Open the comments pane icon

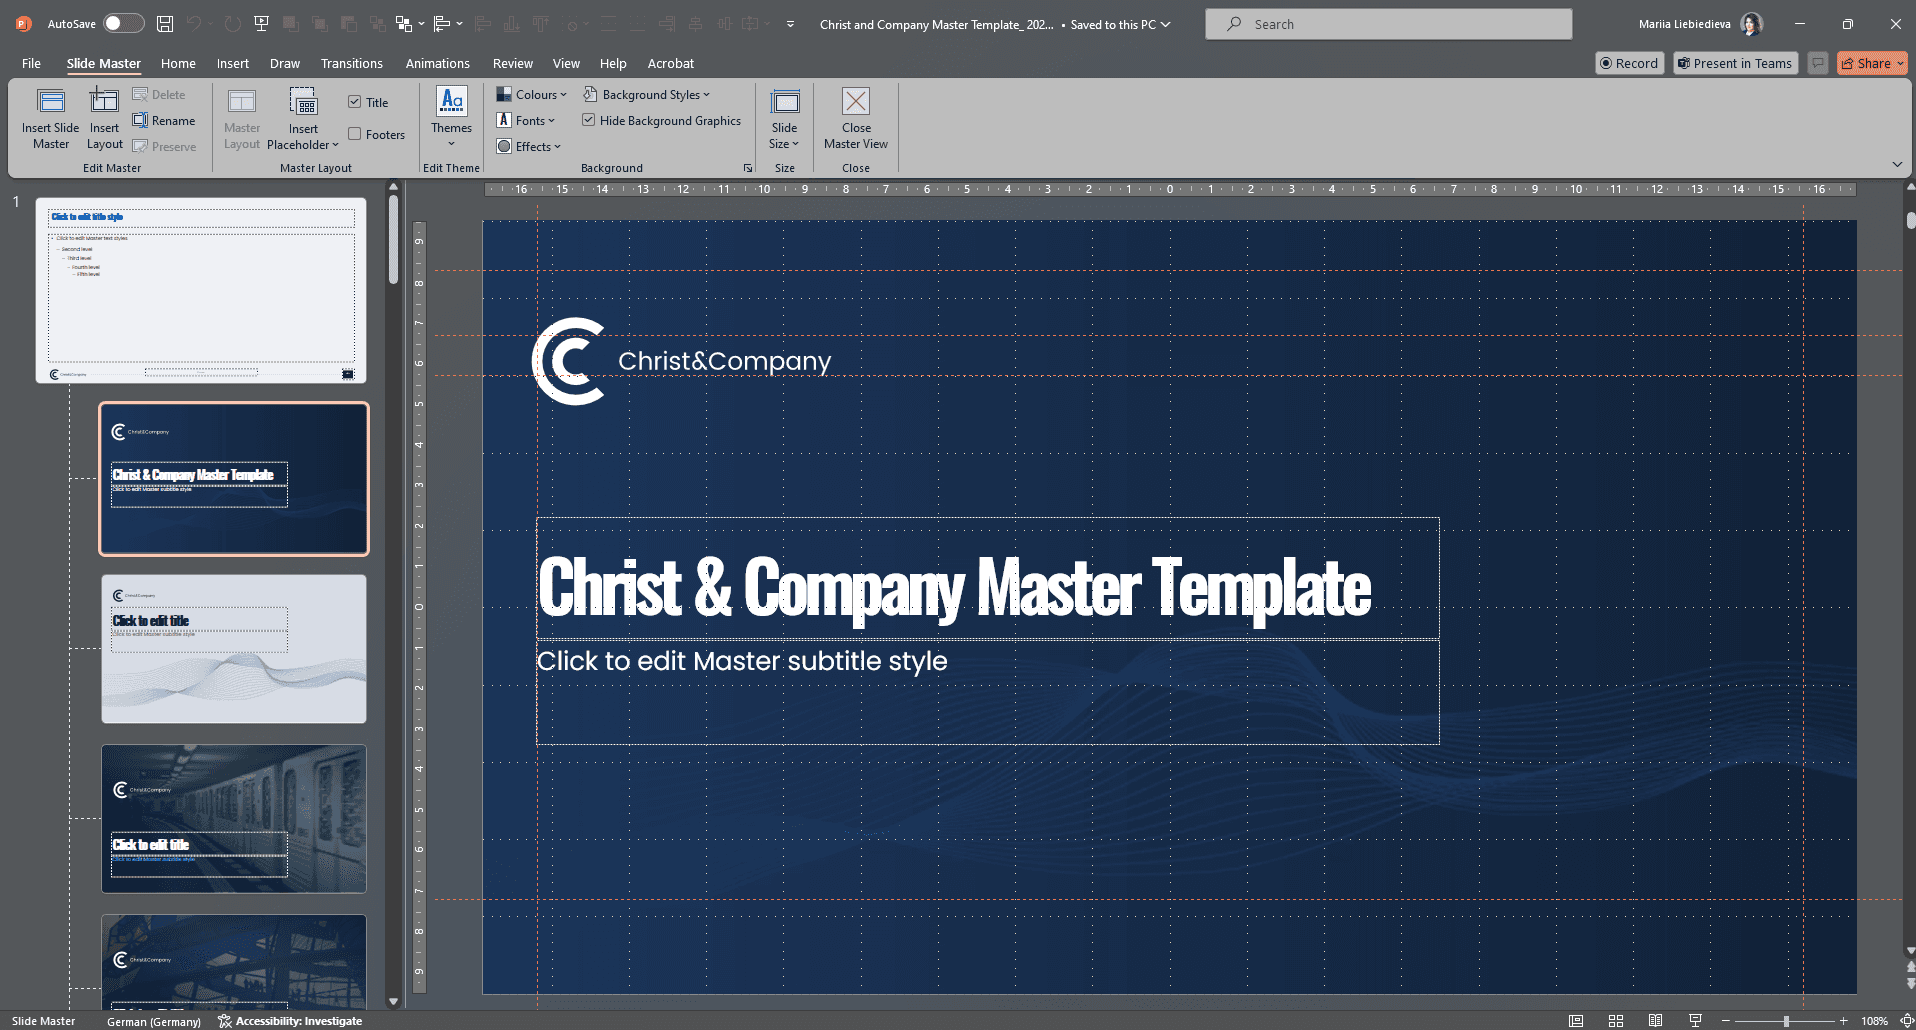coord(1818,63)
